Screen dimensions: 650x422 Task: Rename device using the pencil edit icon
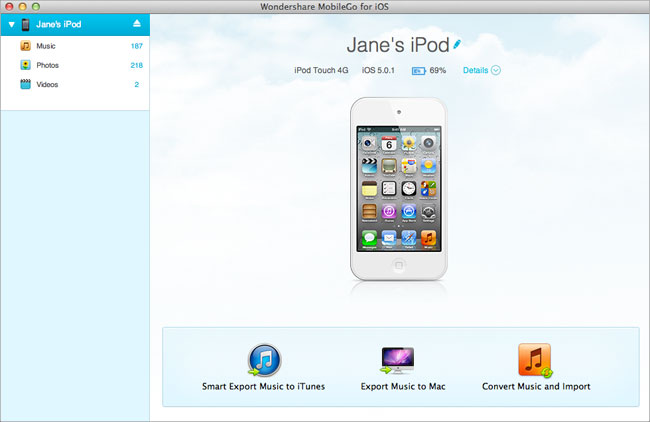457,44
